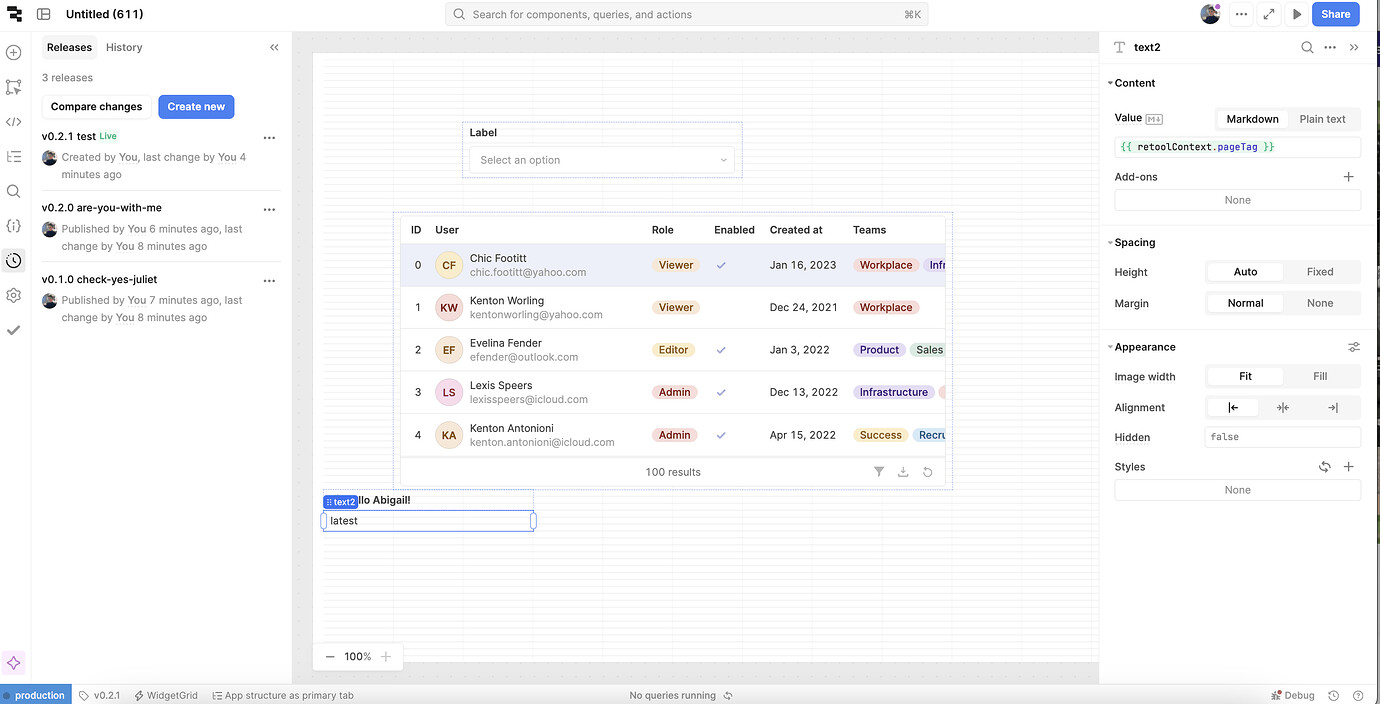Select Plain text value mode
This screenshot has width=1380, height=704.
point(1323,119)
